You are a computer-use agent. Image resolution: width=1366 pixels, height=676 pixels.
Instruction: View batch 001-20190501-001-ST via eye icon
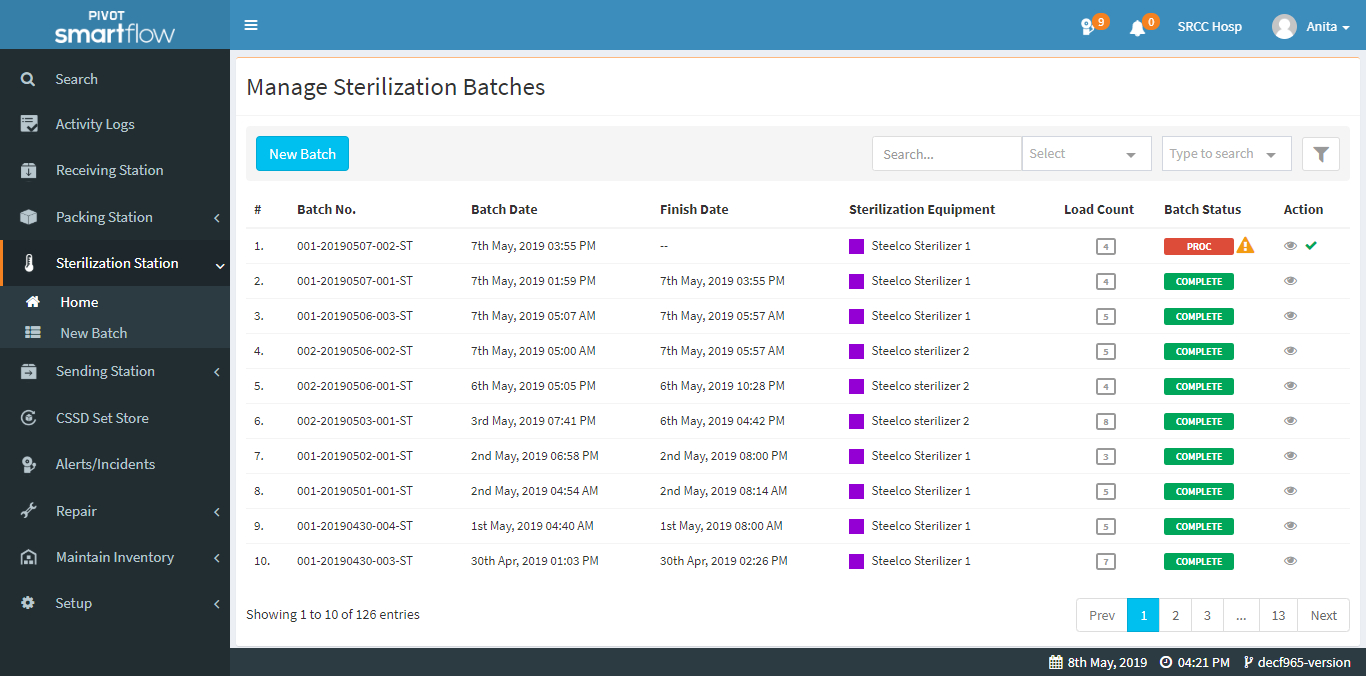1291,490
